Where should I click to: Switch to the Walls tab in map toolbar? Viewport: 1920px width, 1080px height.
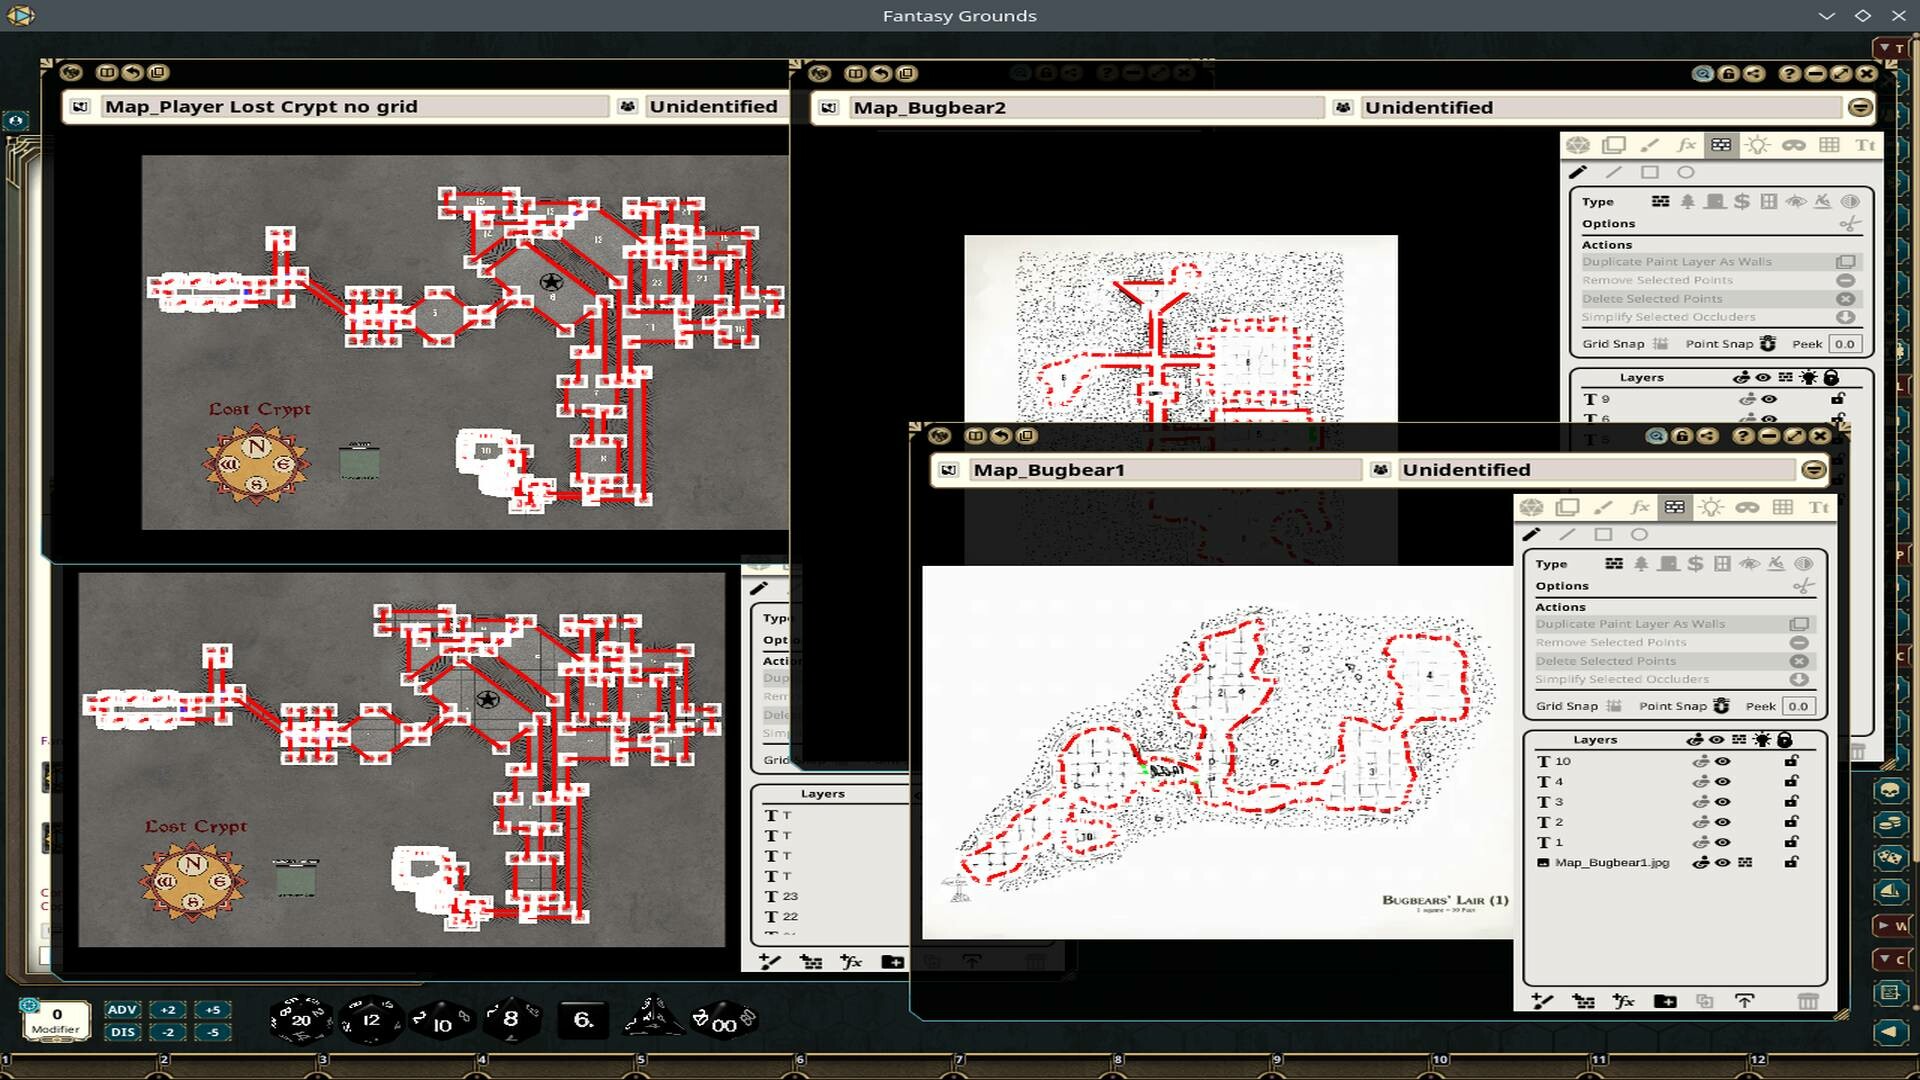point(1677,507)
